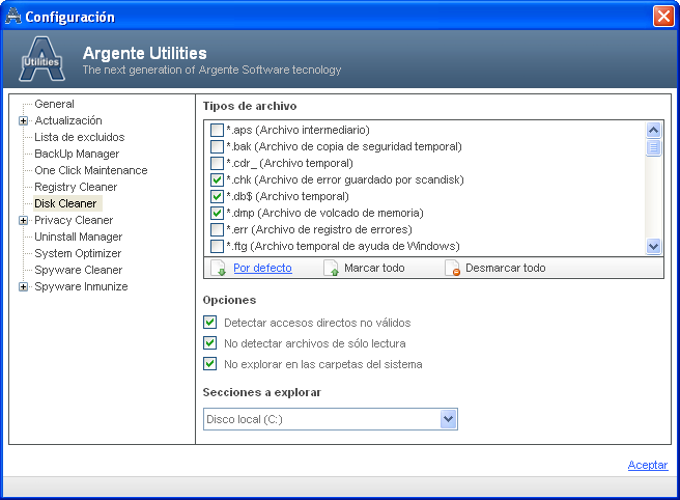Enable the *.bak backup file checkbox
Screen dimensions: 680x500
(217, 147)
